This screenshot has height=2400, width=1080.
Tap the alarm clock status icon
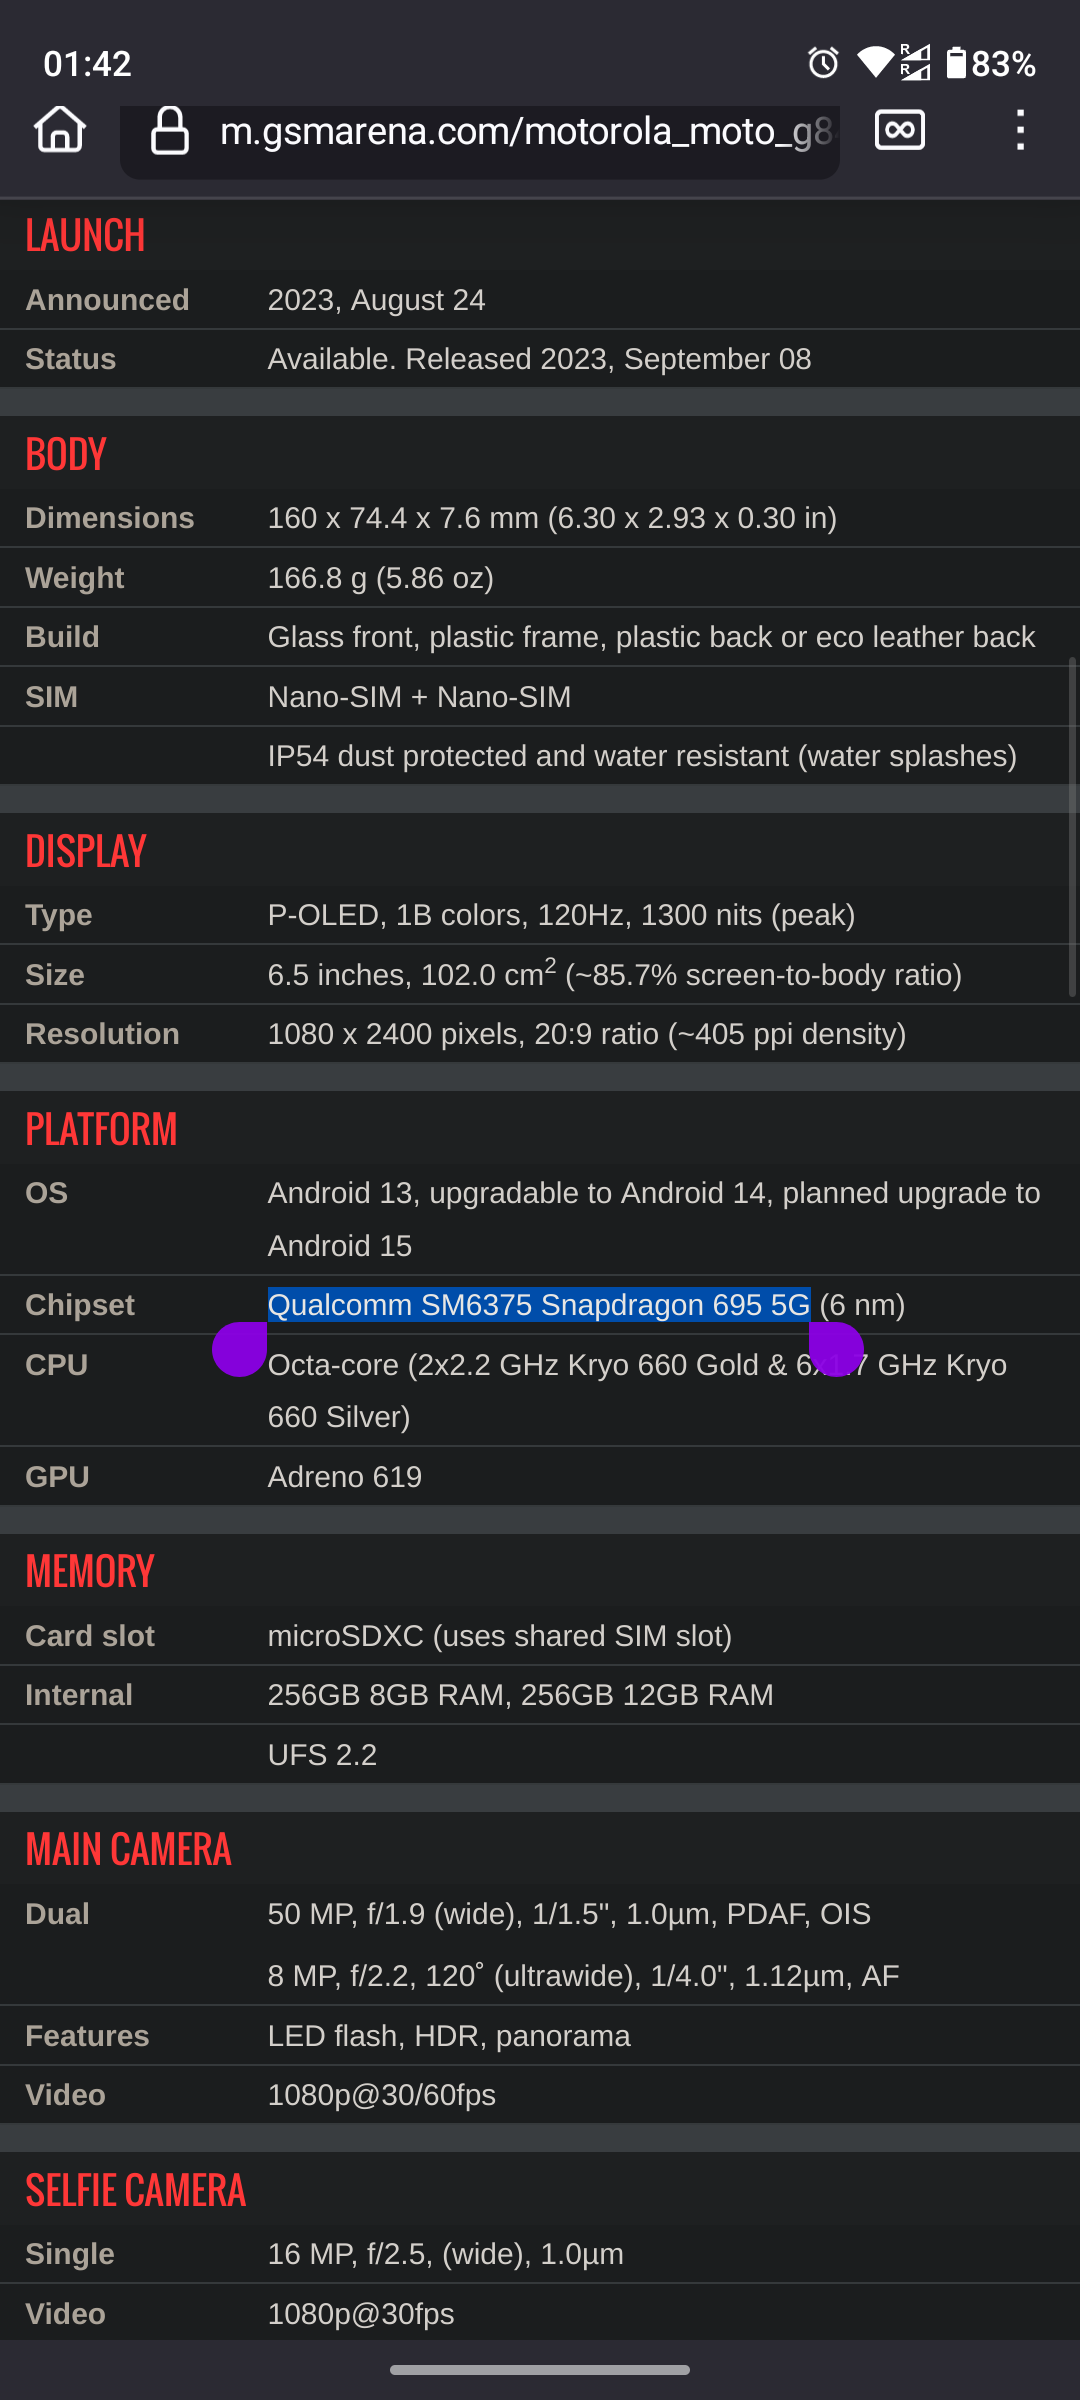click(x=824, y=63)
